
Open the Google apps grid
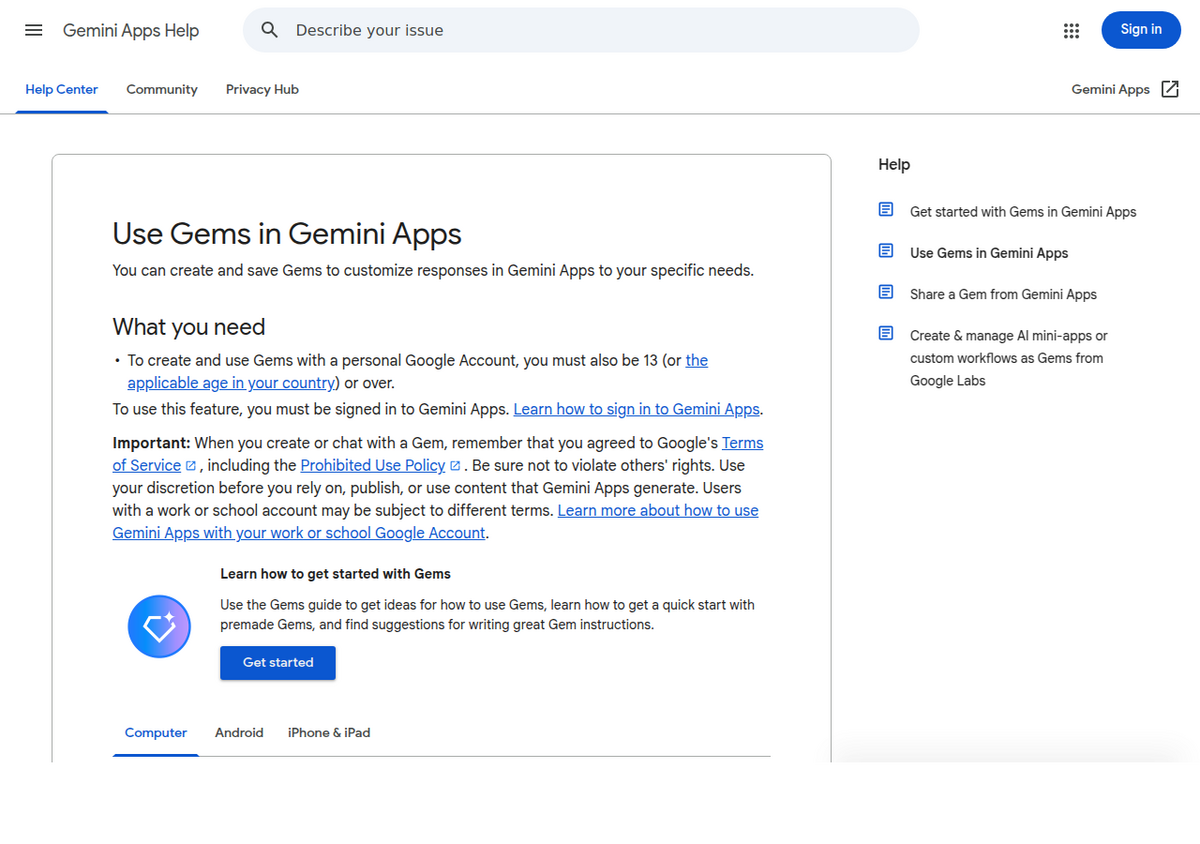click(x=1072, y=30)
